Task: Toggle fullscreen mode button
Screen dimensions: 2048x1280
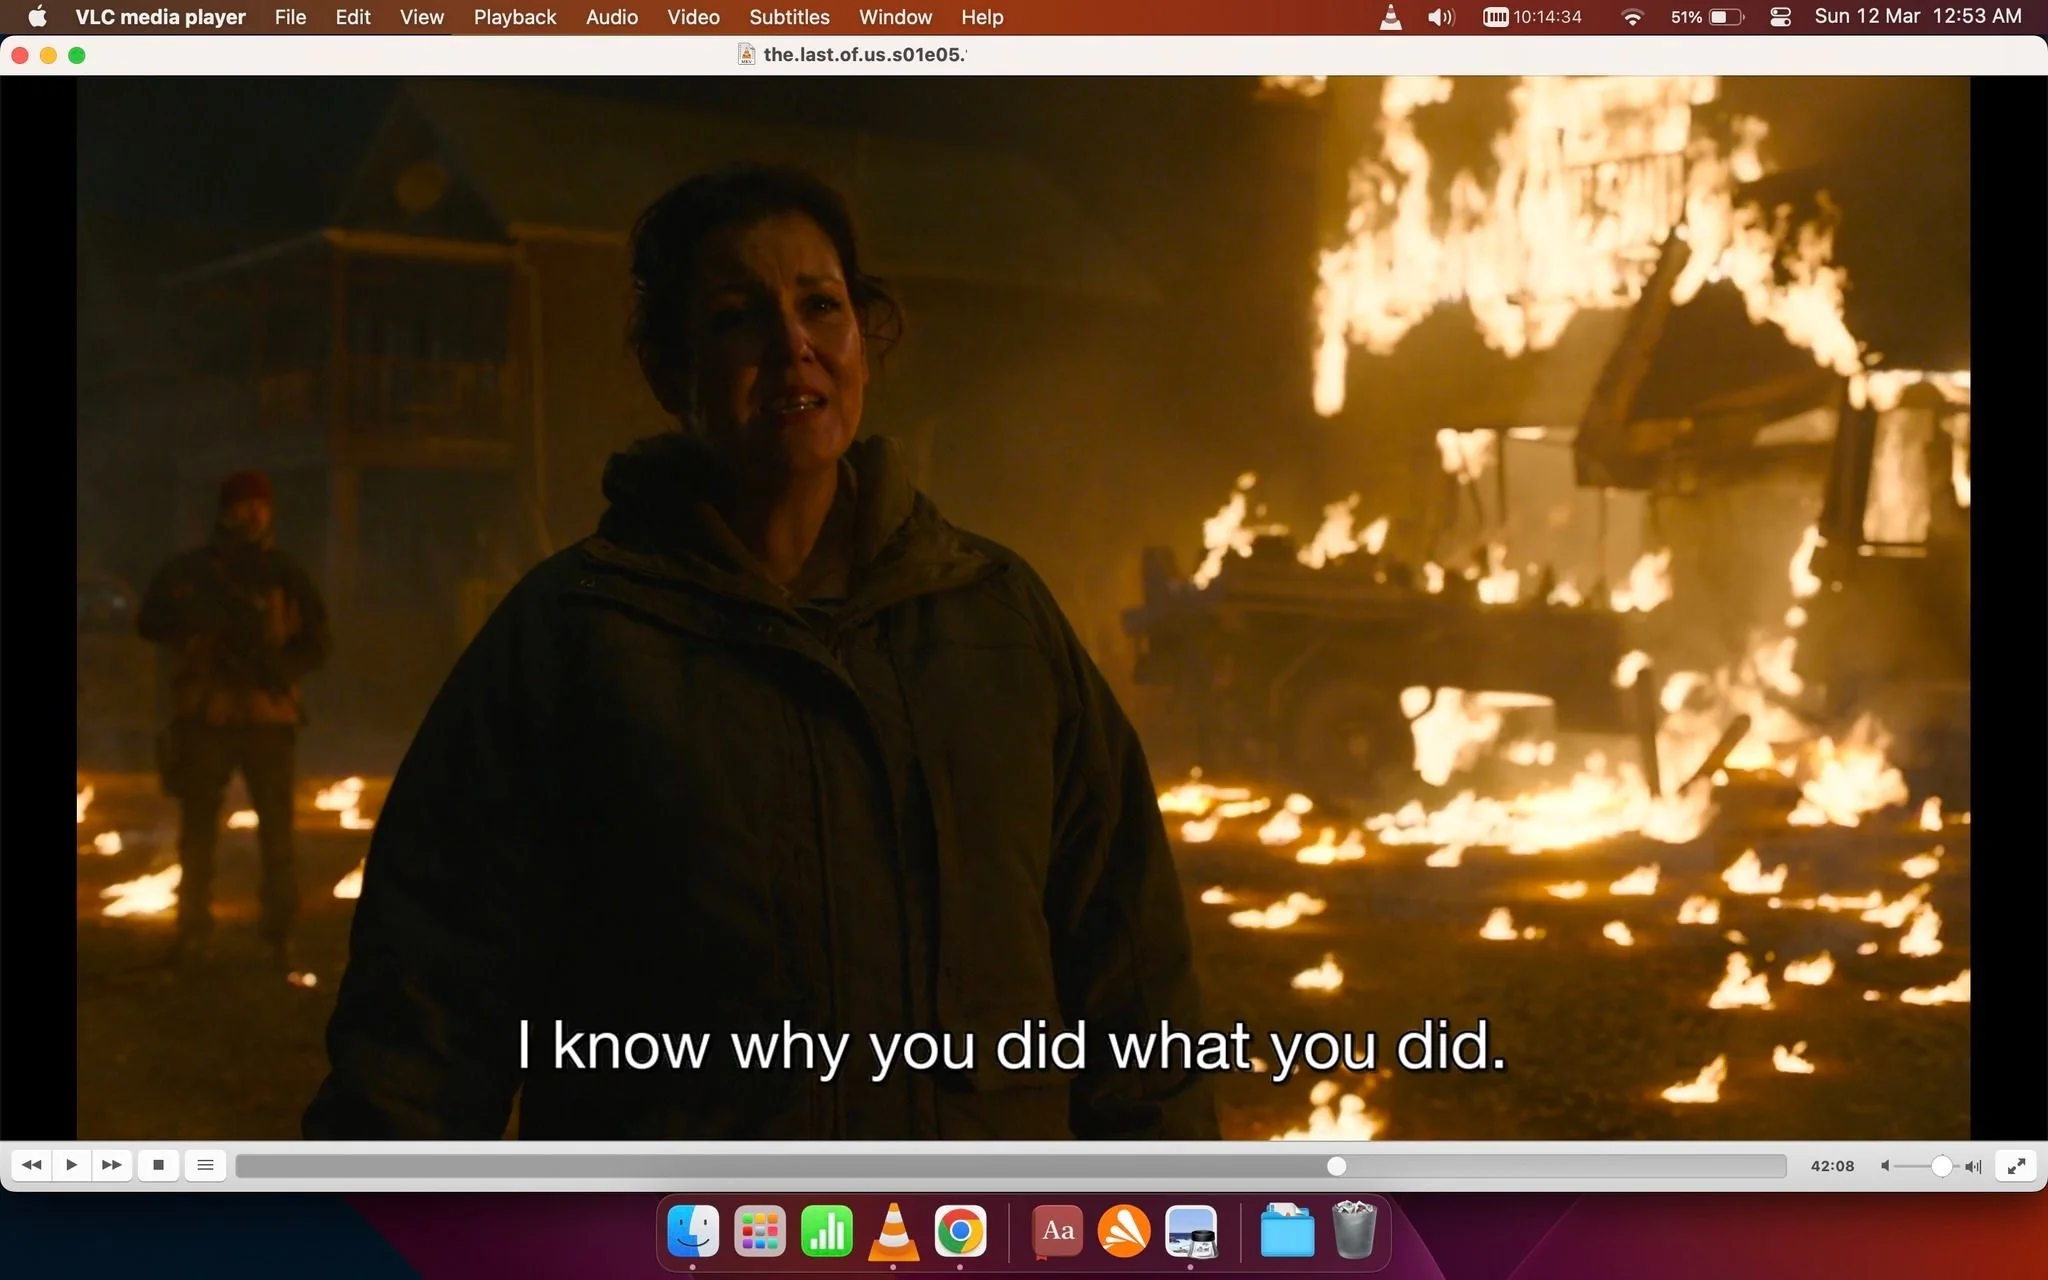Action: tap(2016, 1165)
